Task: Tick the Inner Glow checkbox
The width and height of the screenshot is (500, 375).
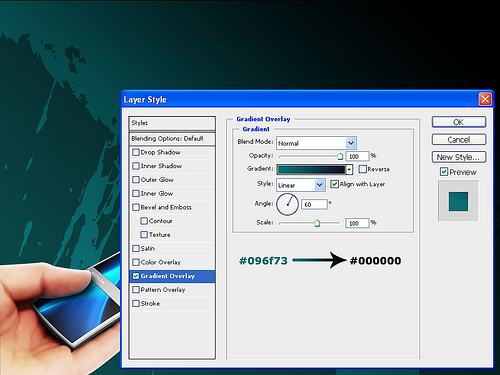Action: [x=136, y=193]
